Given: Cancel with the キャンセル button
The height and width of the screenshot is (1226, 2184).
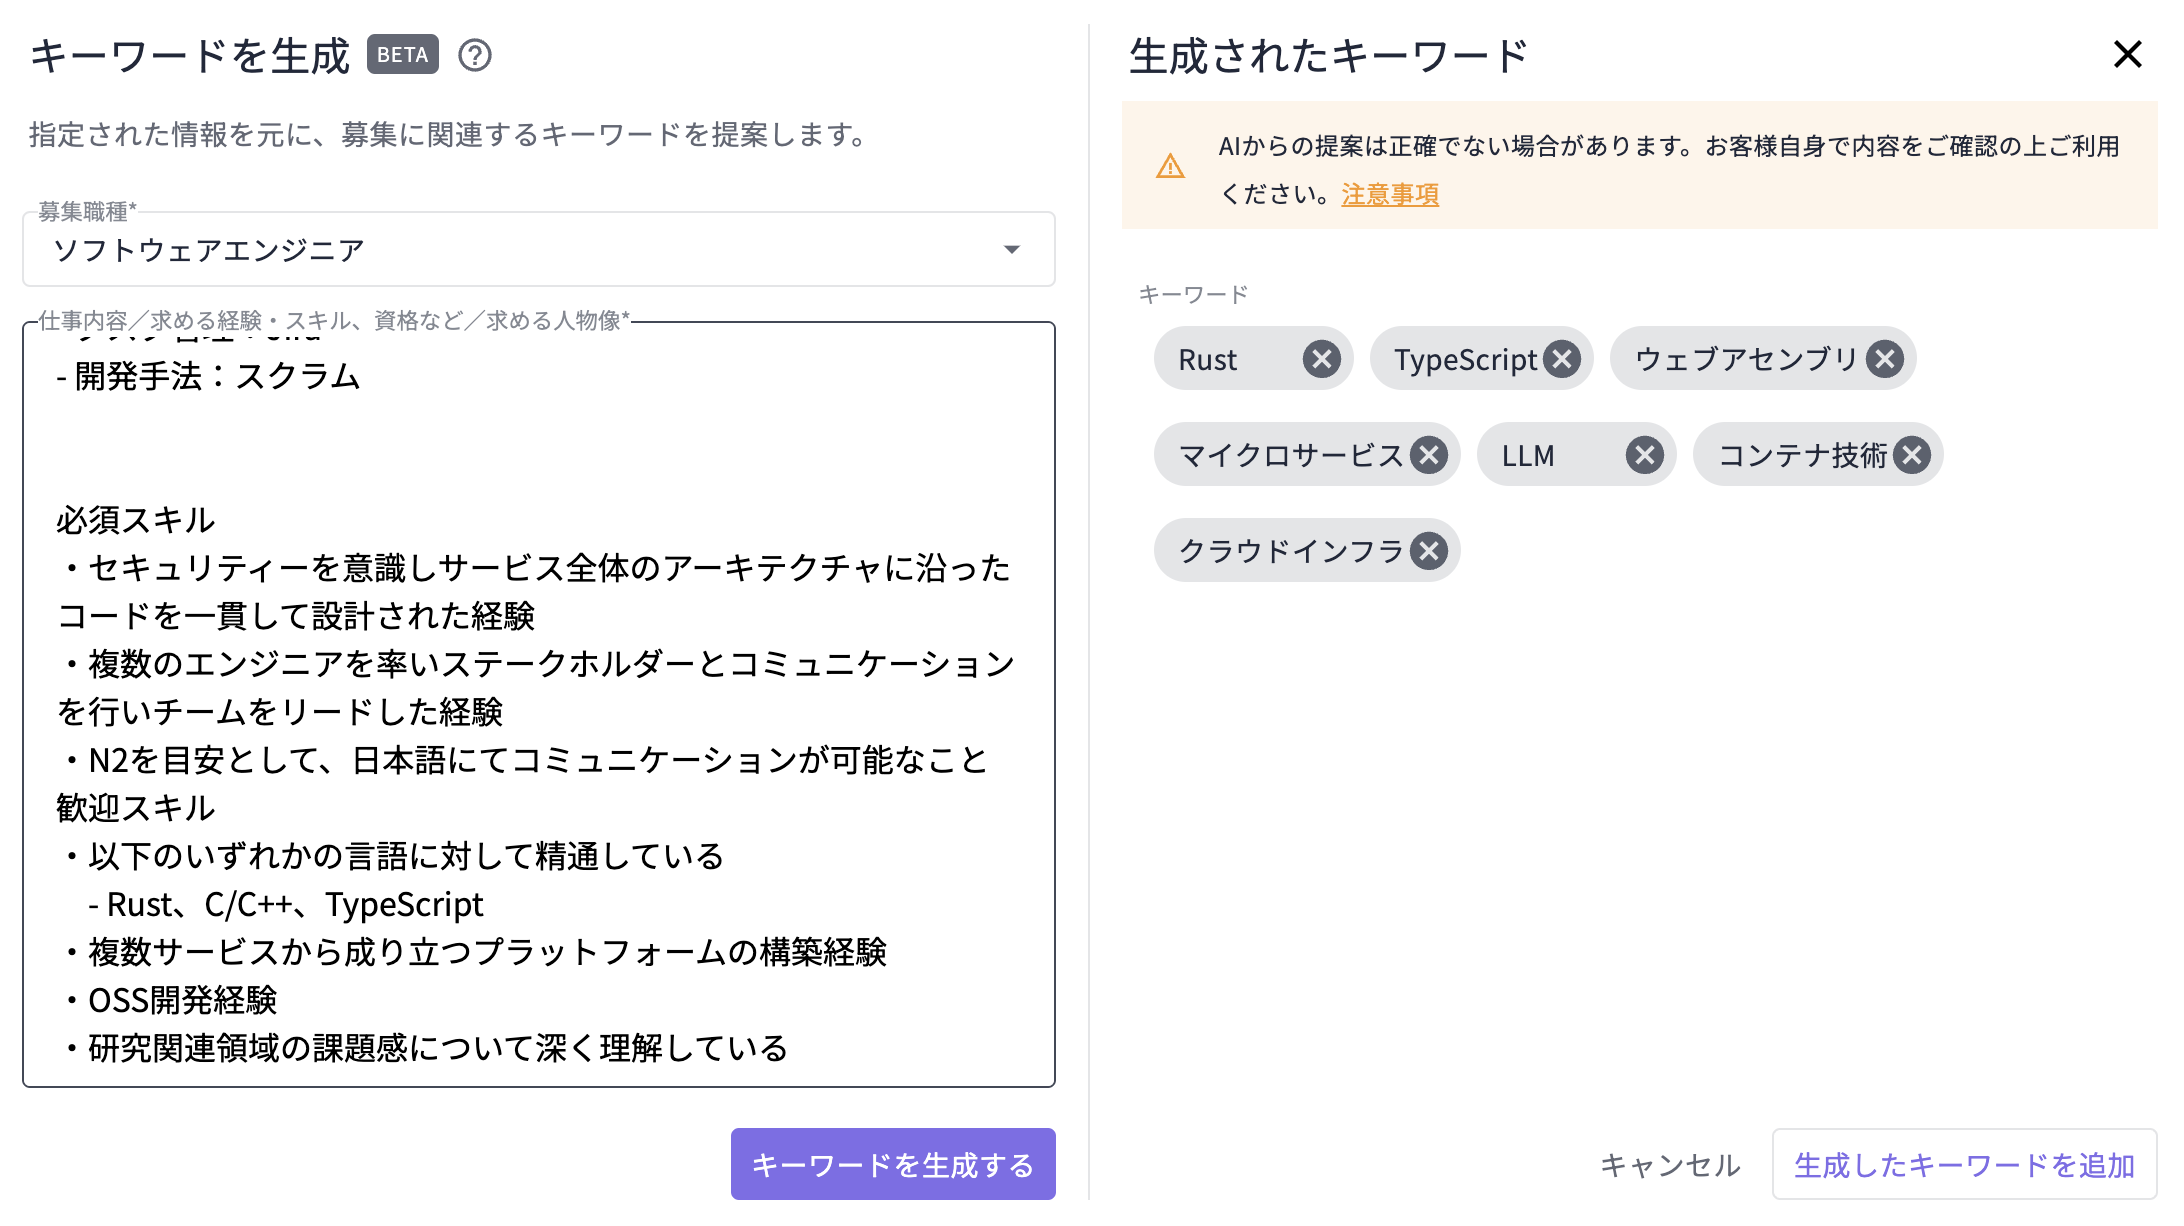Looking at the screenshot, I should 1670,1164.
